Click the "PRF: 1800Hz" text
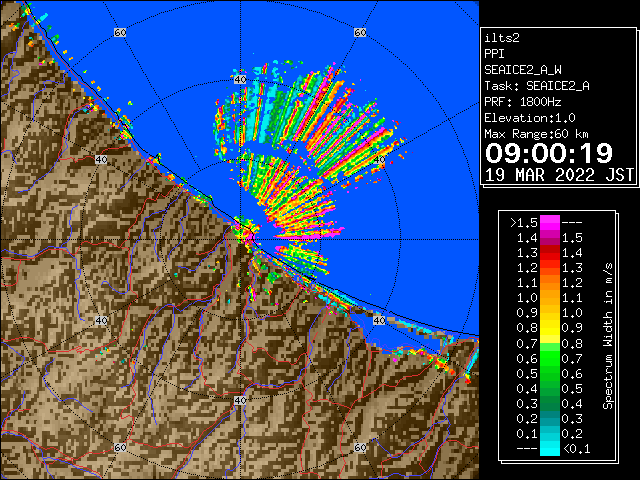This screenshot has width=640, height=480. [x=523, y=102]
